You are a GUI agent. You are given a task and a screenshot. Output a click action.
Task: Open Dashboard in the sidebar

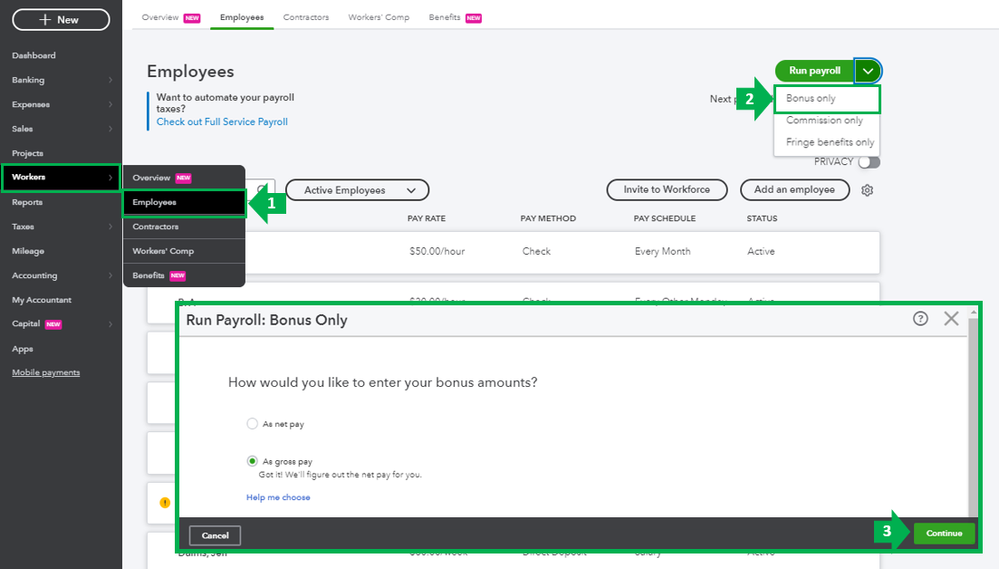coord(34,55)
